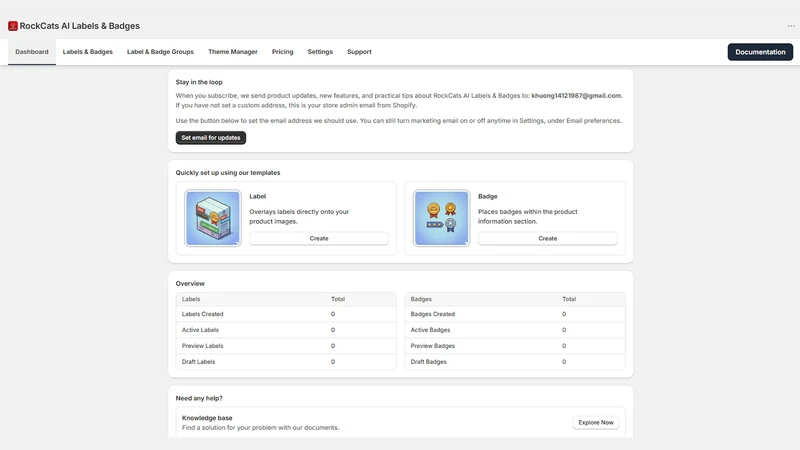Select the Preview Badges row
This screenshot has height=450, width=800.
click(515, 346)
